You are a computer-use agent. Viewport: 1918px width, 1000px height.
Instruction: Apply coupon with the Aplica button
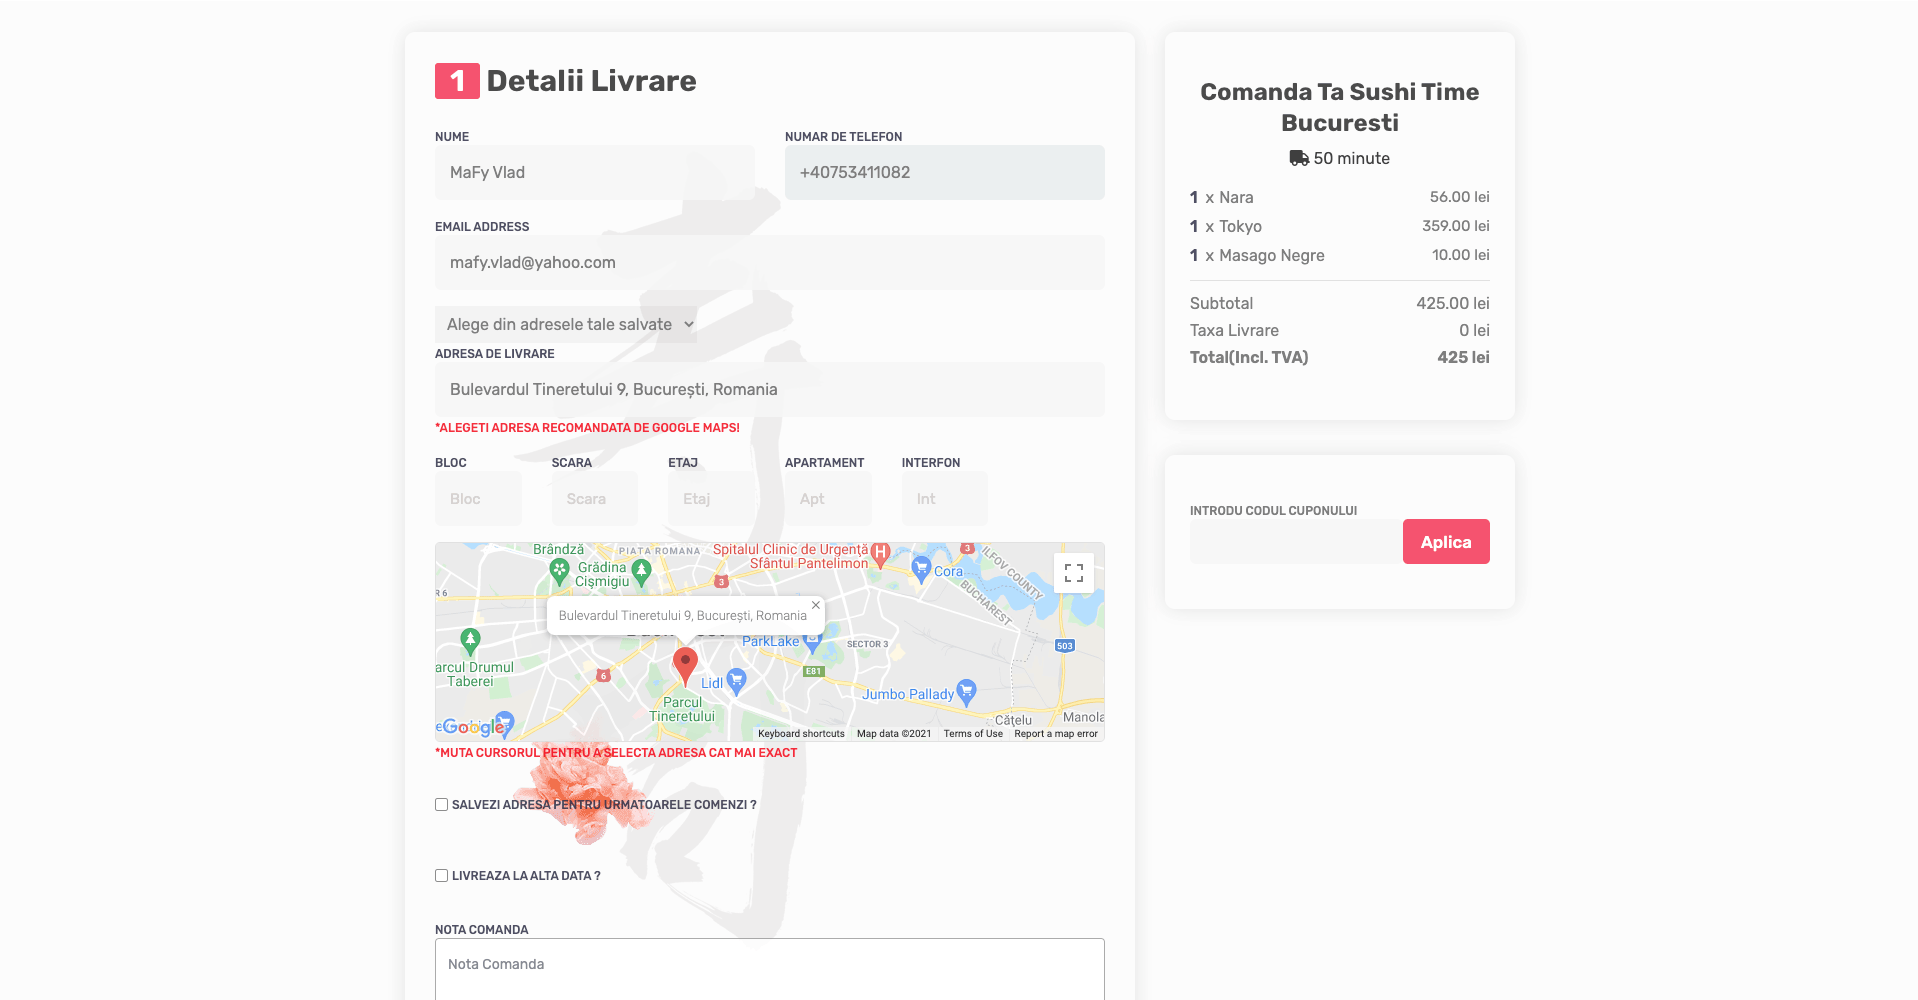[1446, 542]
